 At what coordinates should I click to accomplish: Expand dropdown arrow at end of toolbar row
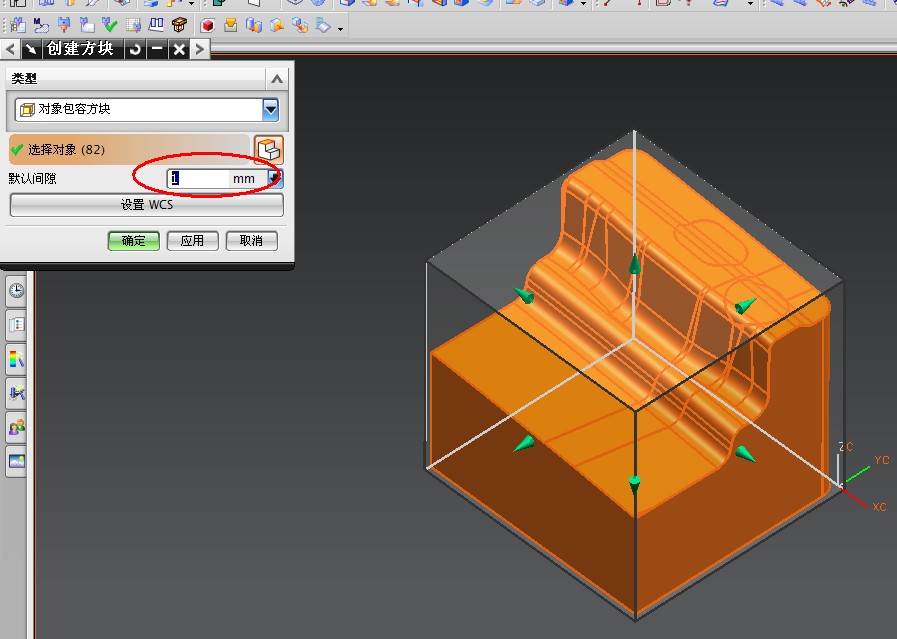(x=341, y=28)
